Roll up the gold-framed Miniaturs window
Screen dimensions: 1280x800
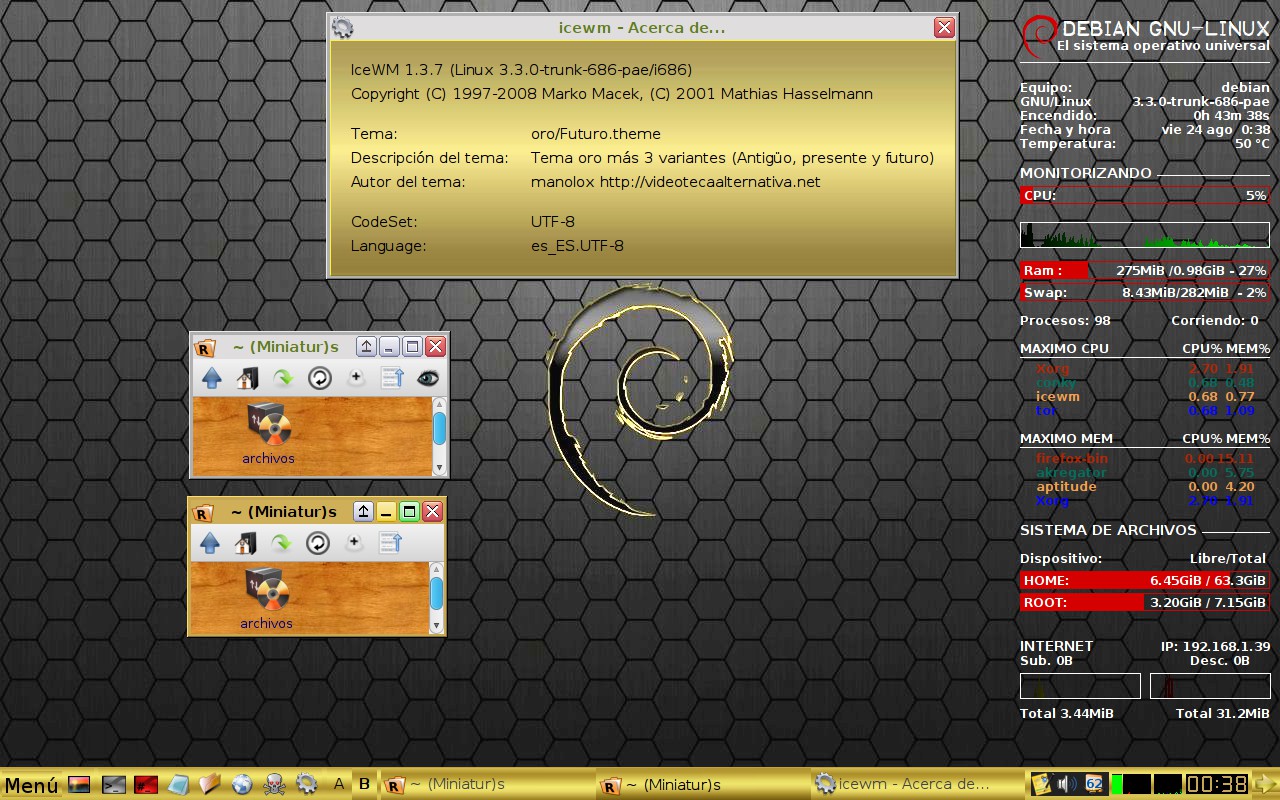click(364, 512)
